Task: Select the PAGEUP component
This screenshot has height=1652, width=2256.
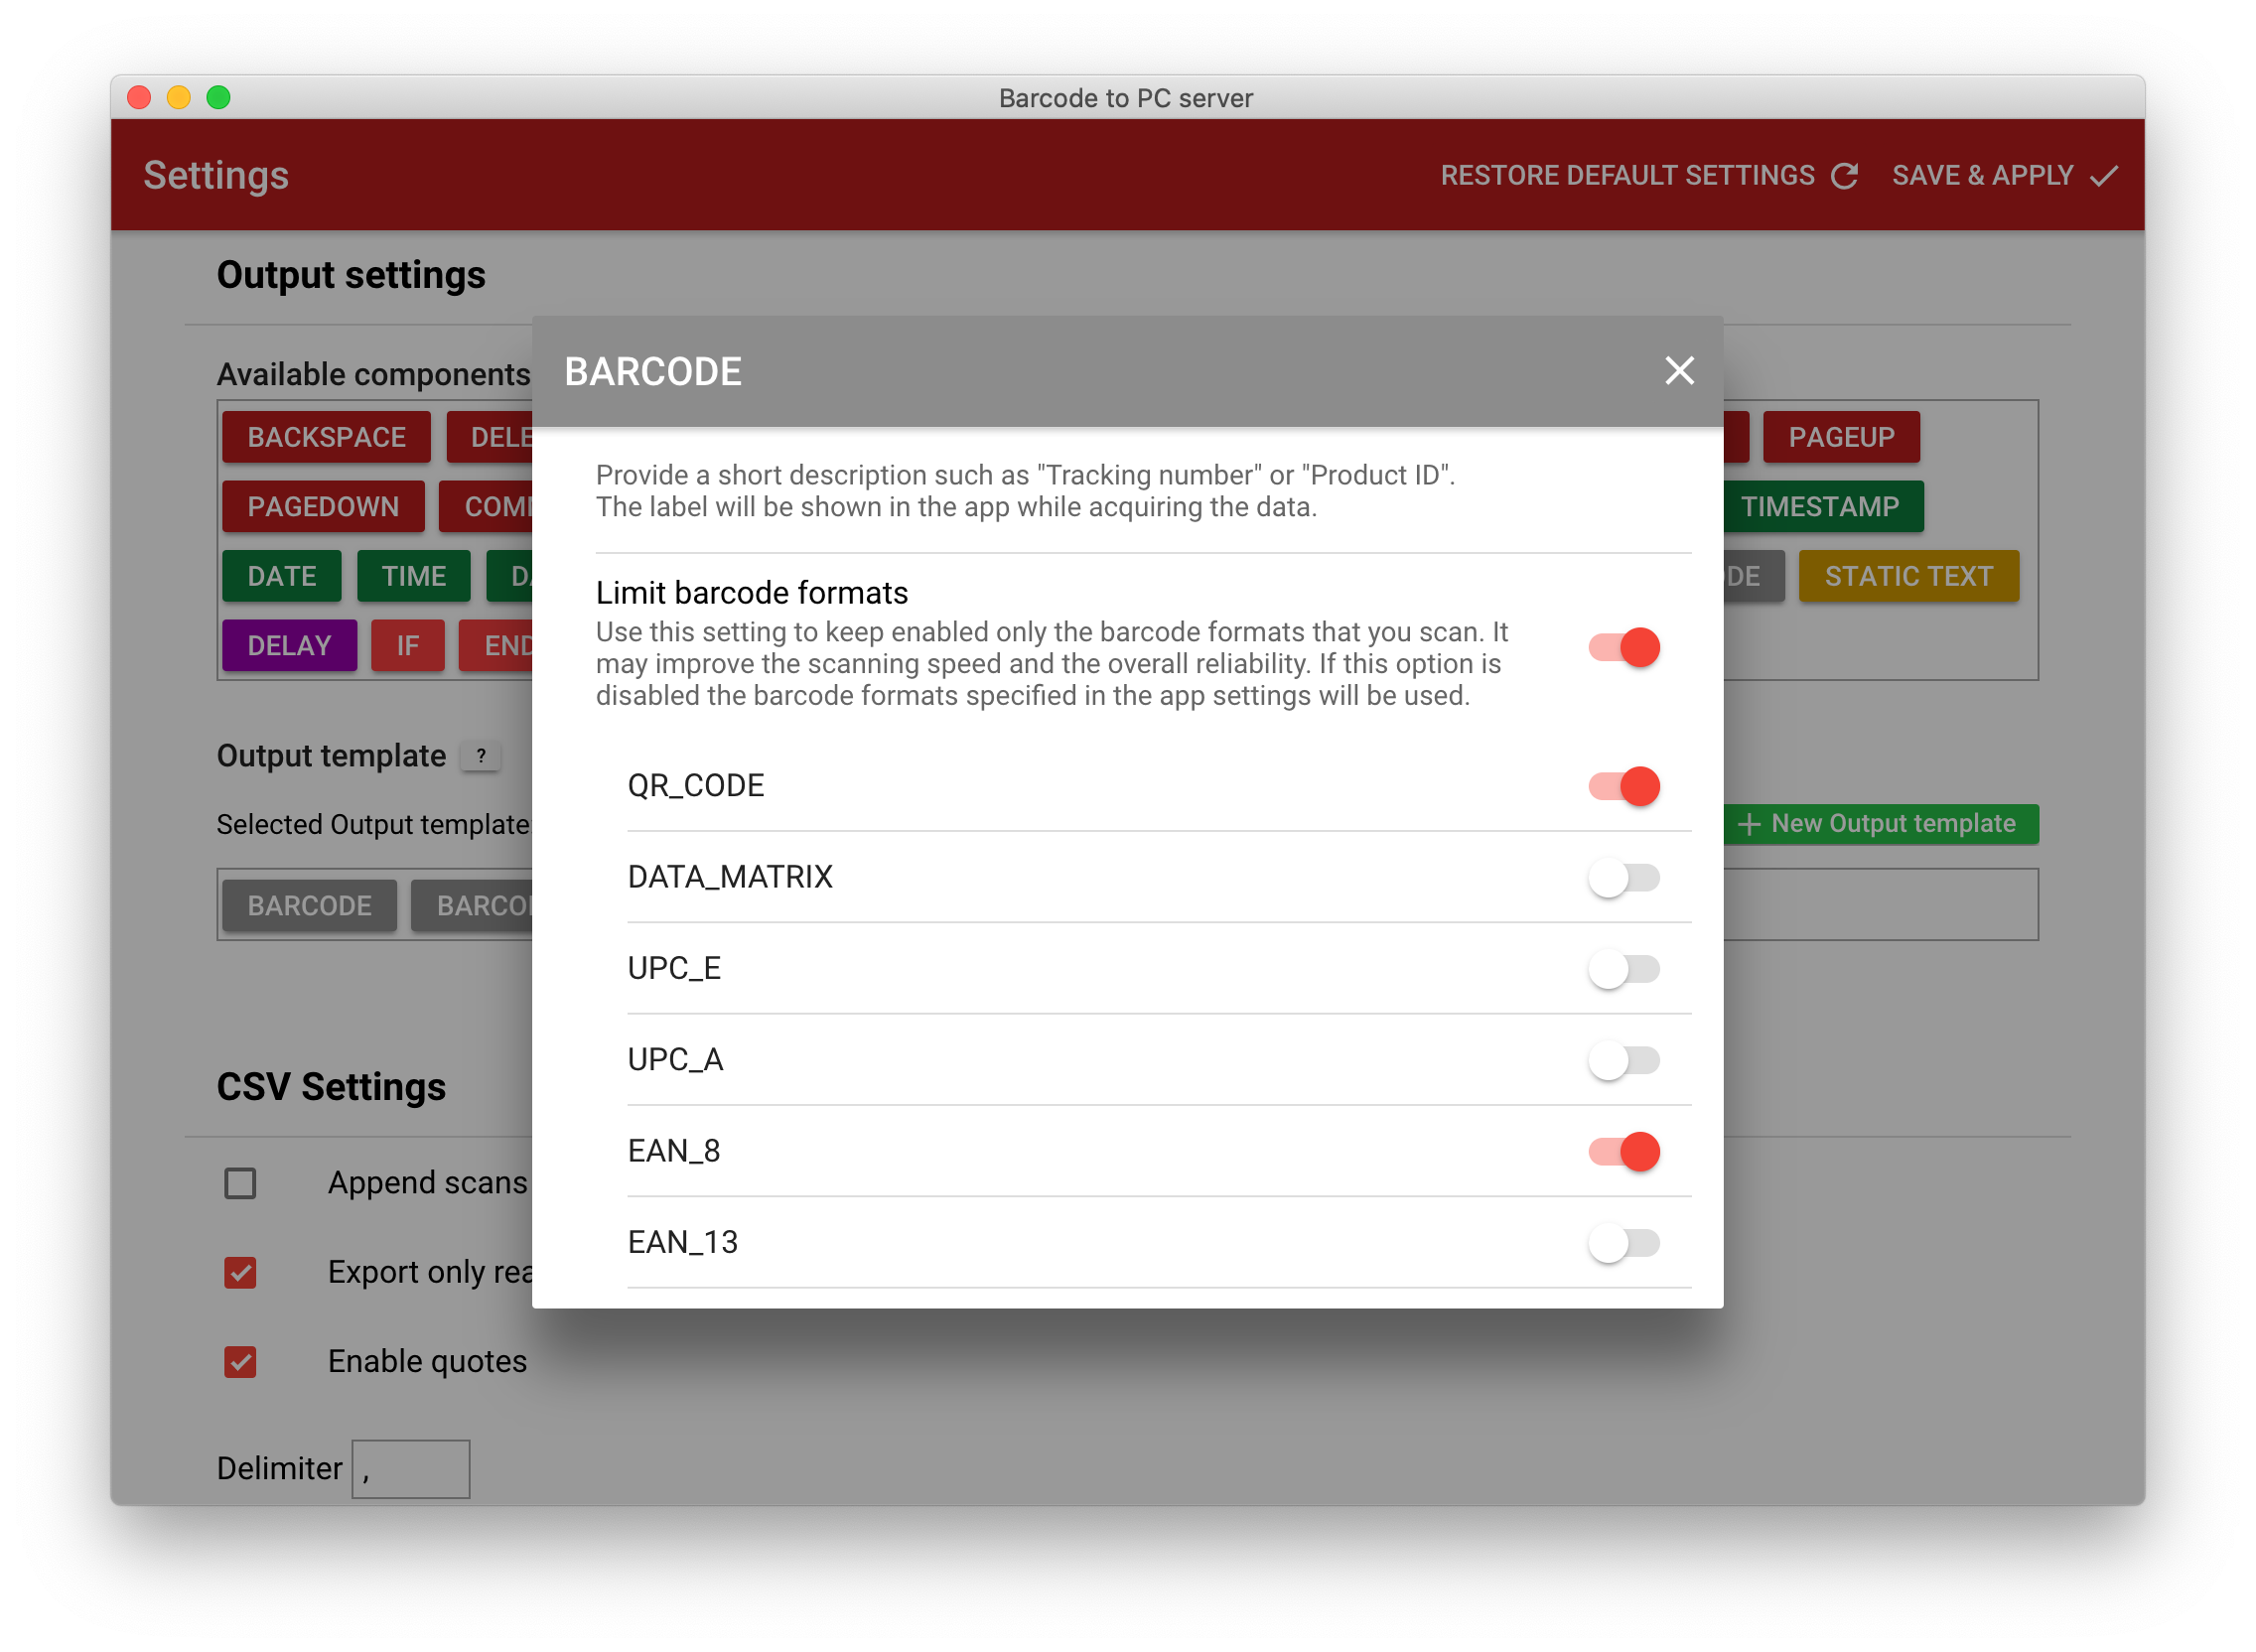Action: [x=1841, y=437]
